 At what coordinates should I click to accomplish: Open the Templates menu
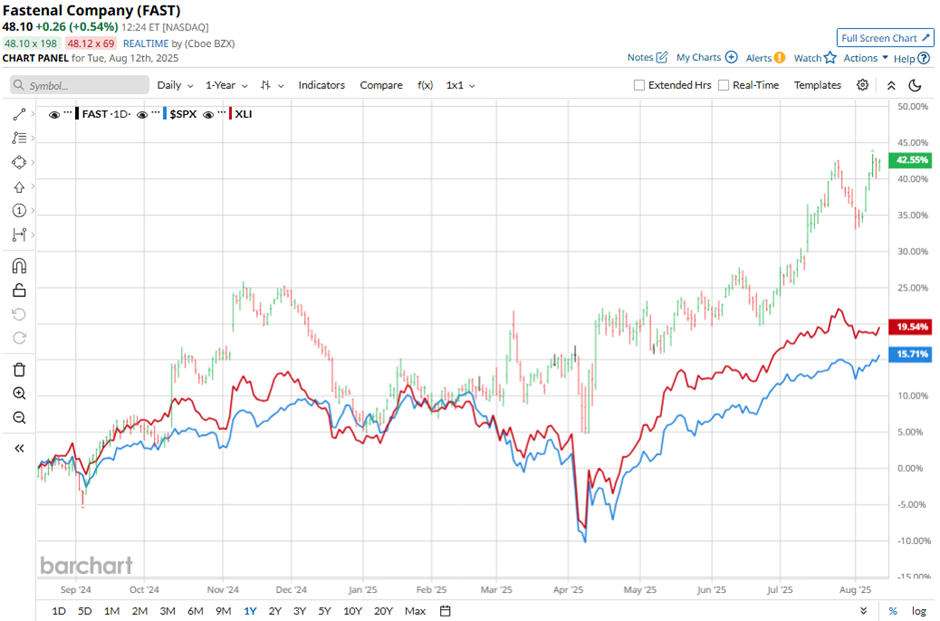(818, 85)
